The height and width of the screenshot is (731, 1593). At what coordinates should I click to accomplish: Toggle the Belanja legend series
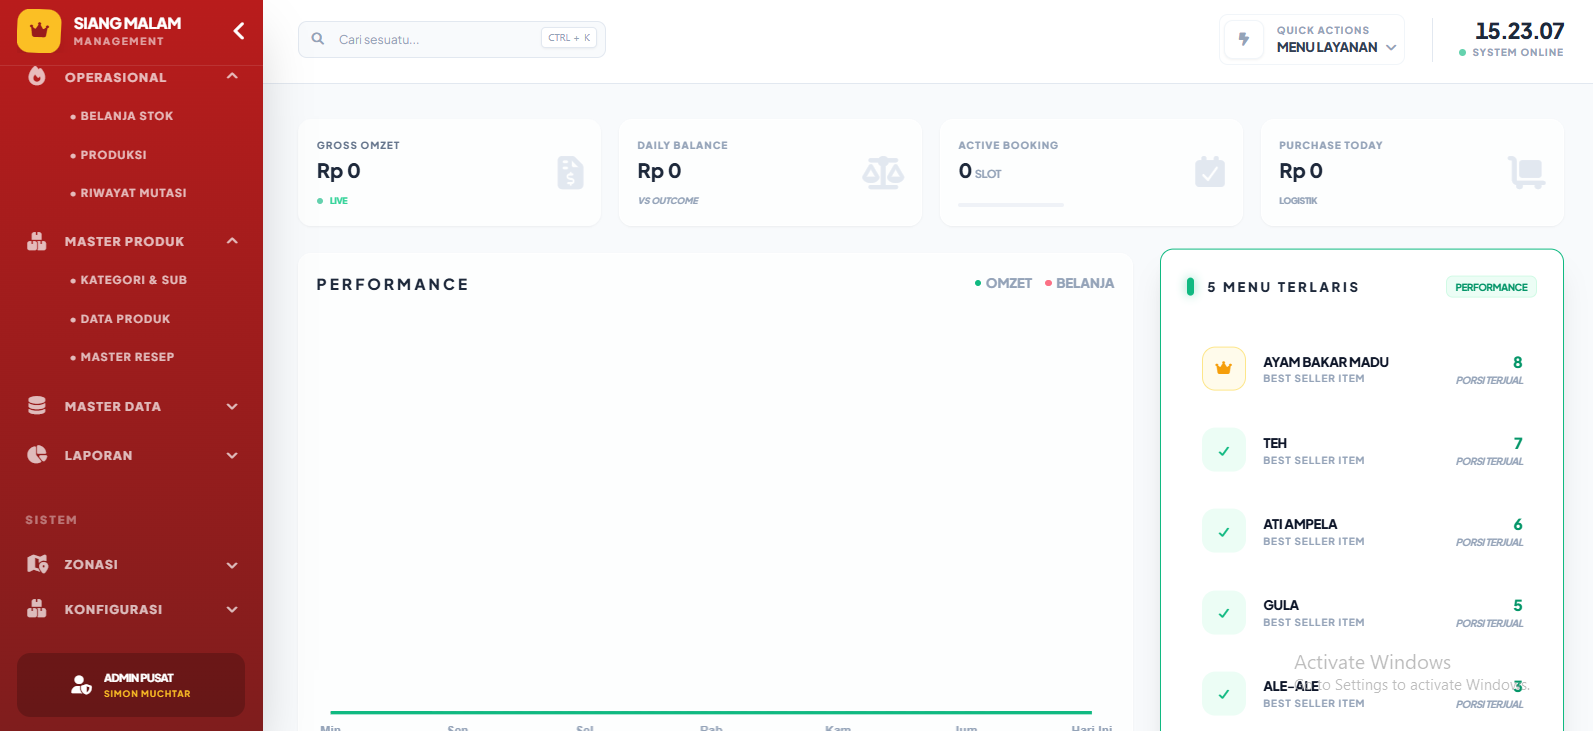point(1079,284)
